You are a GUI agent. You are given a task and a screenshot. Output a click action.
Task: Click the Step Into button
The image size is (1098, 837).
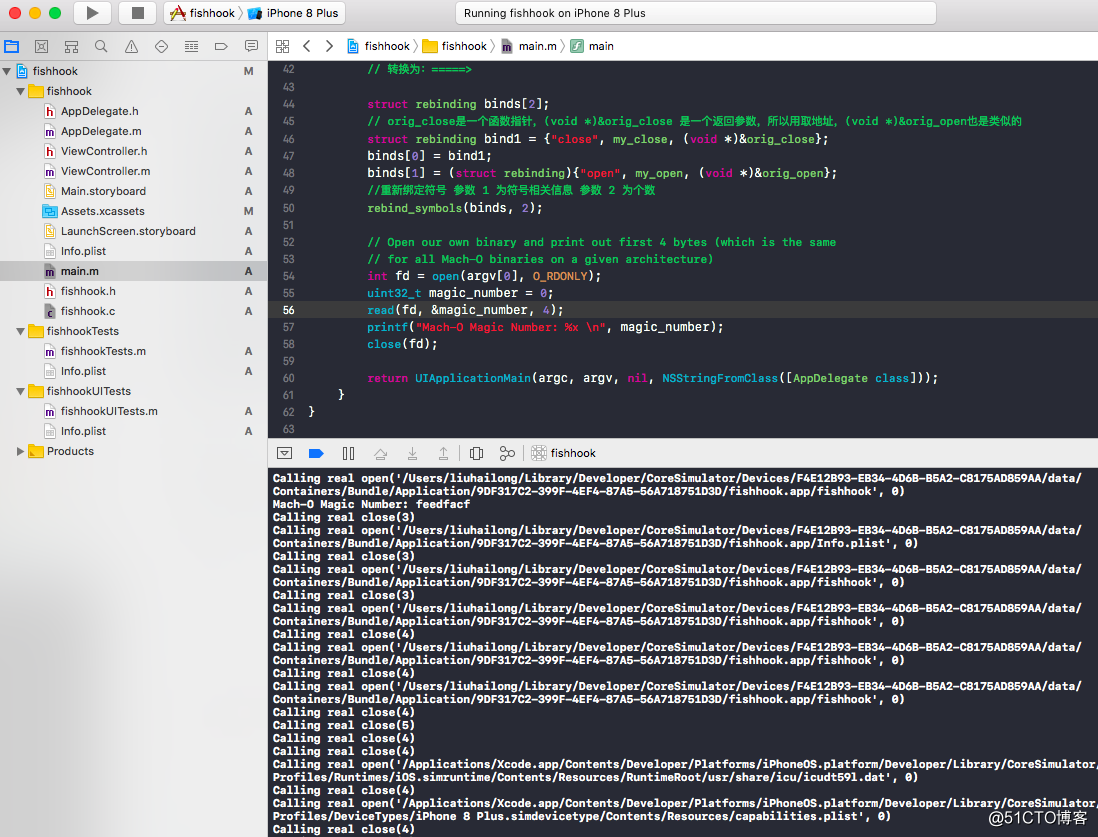click(412, 454)
